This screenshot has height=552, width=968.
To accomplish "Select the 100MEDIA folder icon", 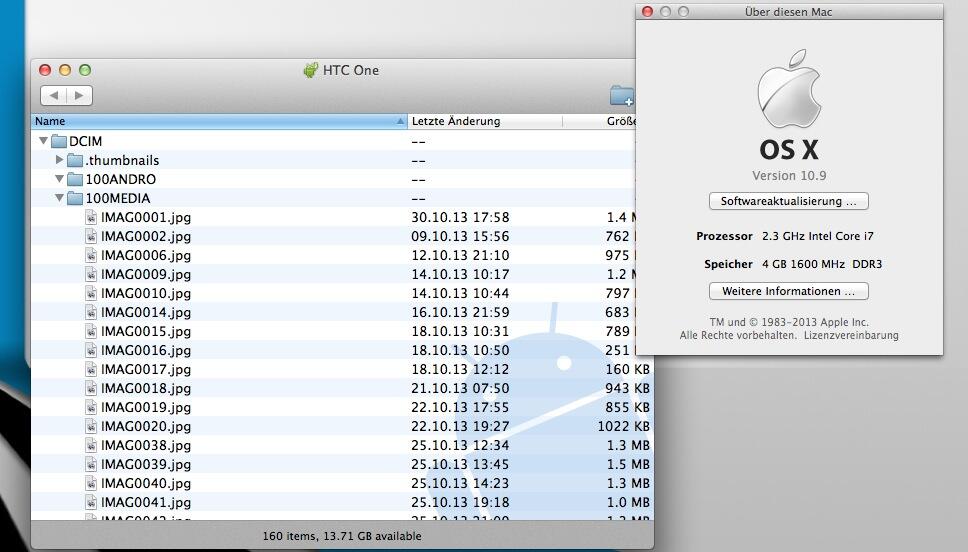I will (x=75, y=199).
